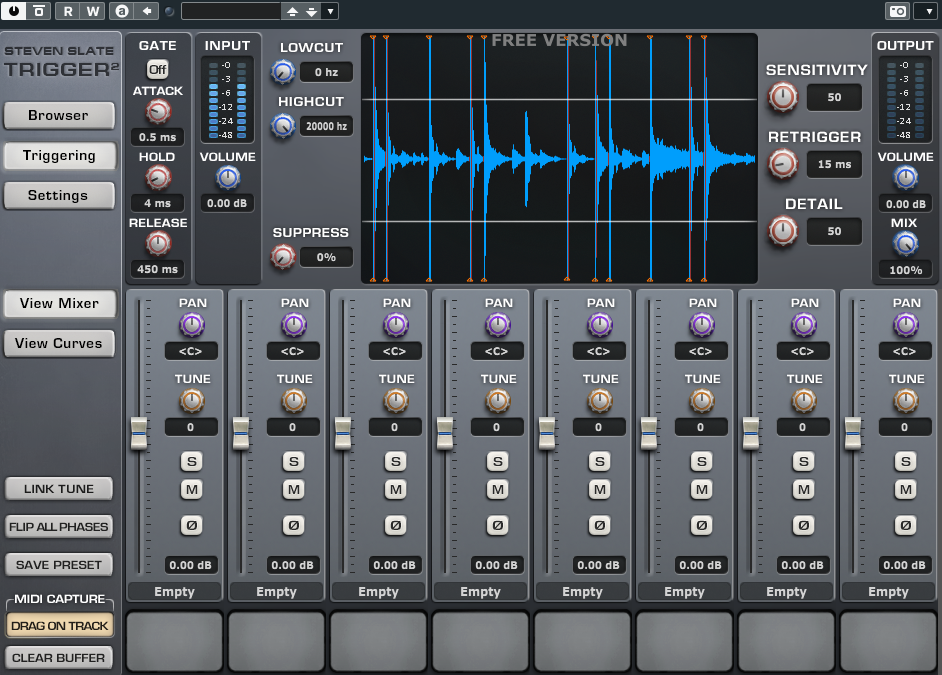The height and width of the screenshot is (675, 942).
Task: Click the Sensitivity knob
Action: (783, 97)
